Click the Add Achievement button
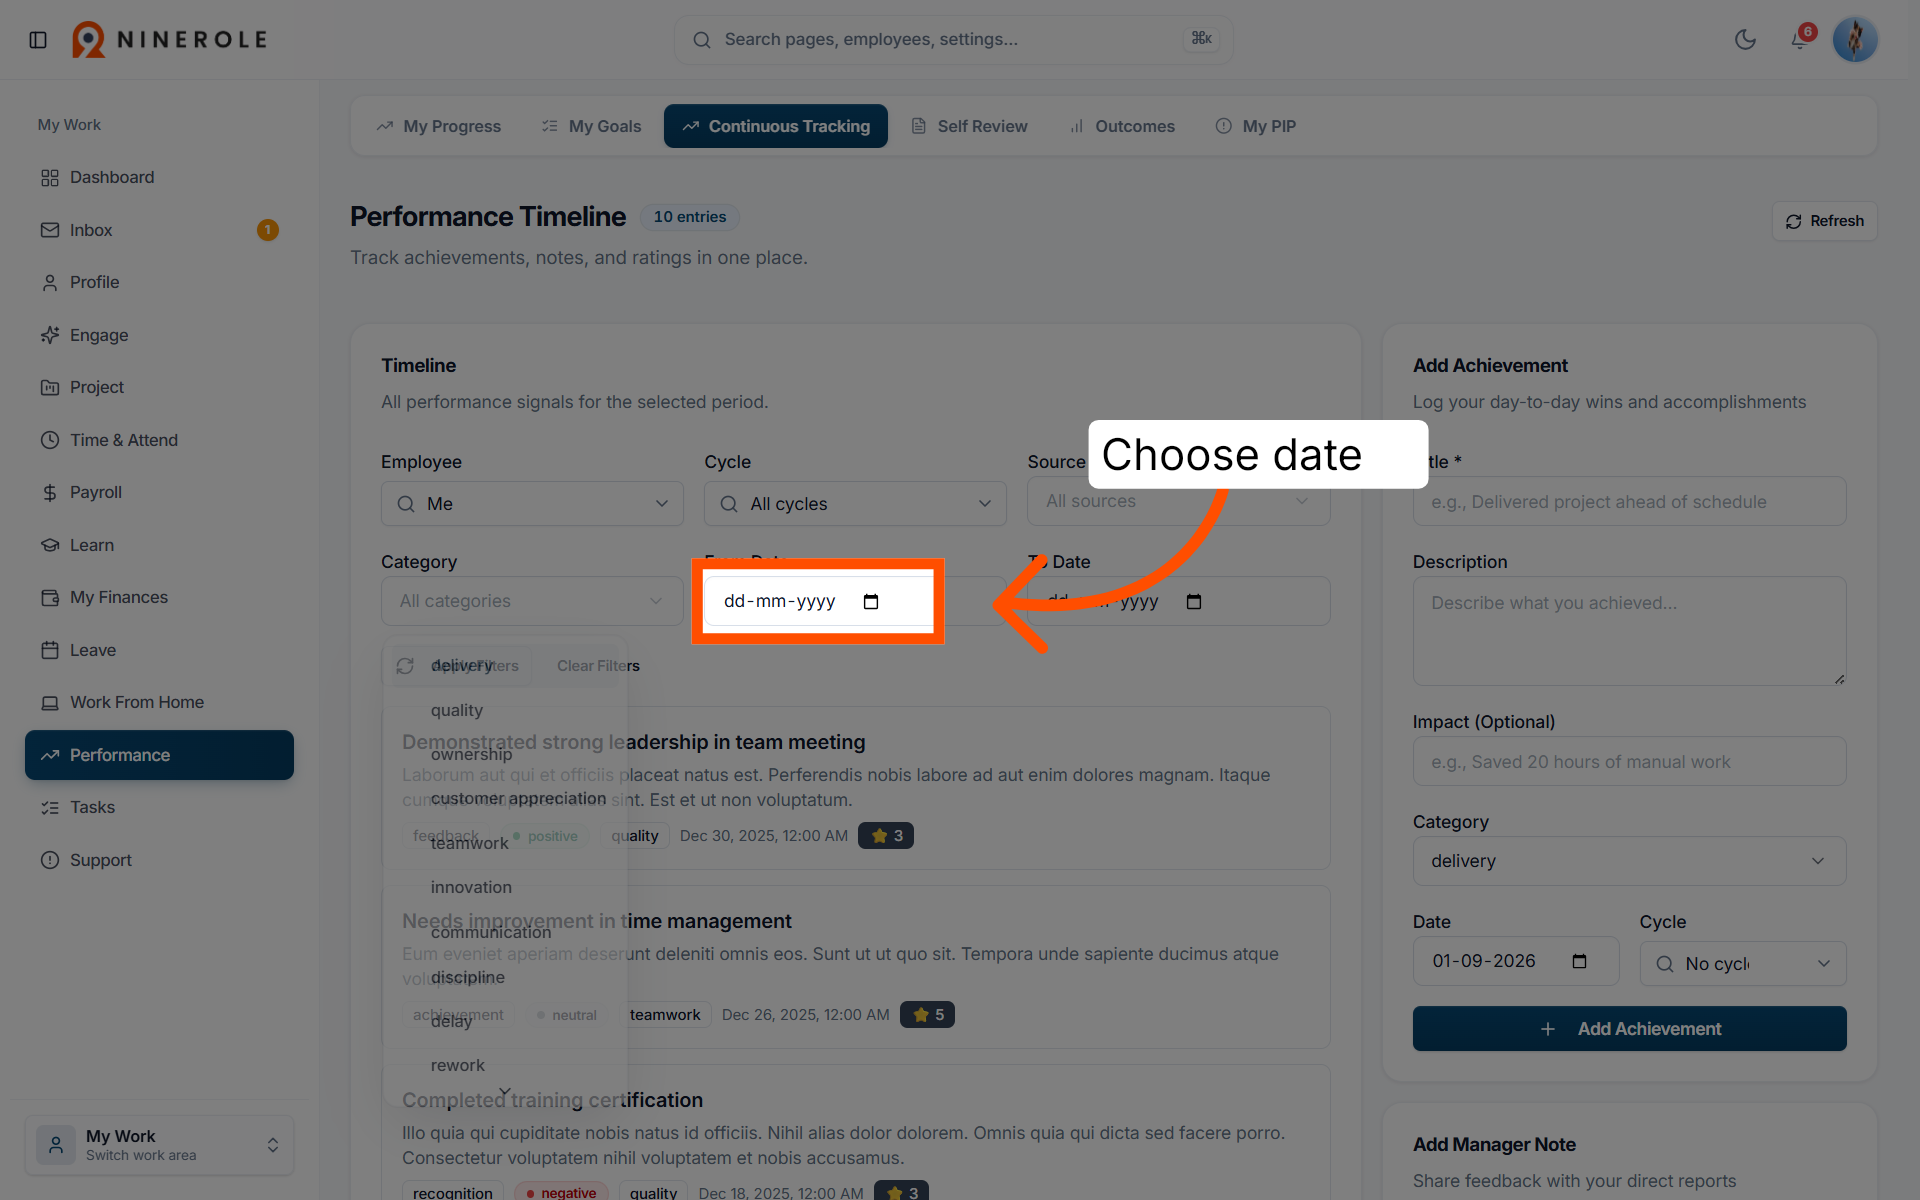 [x=1629, y=1029]
